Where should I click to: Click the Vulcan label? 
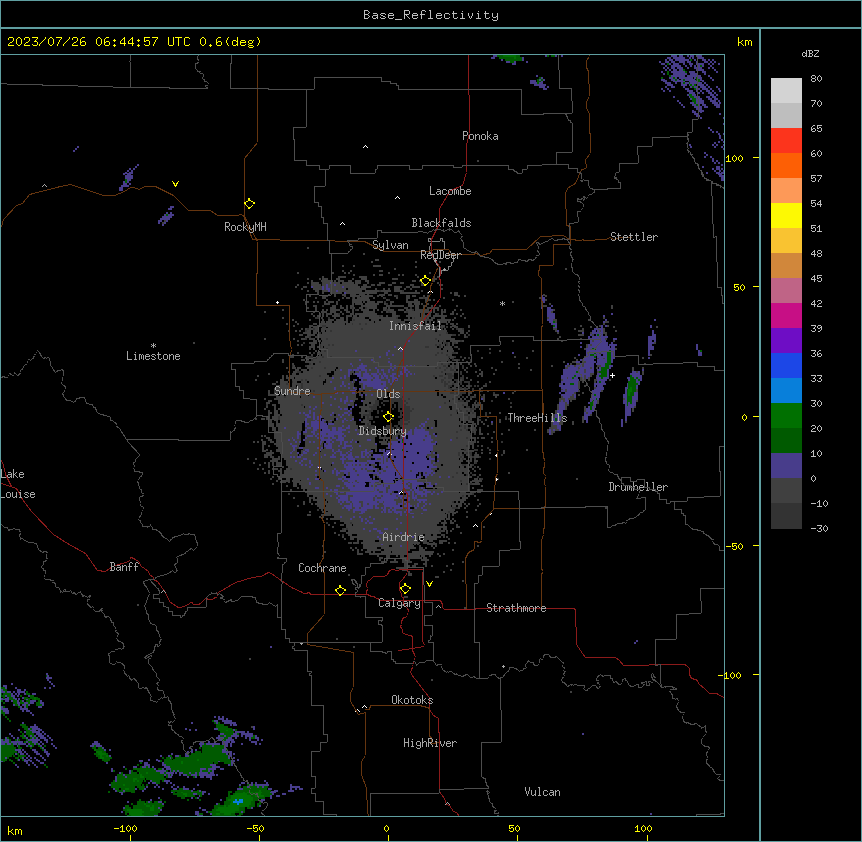[543, 792]
